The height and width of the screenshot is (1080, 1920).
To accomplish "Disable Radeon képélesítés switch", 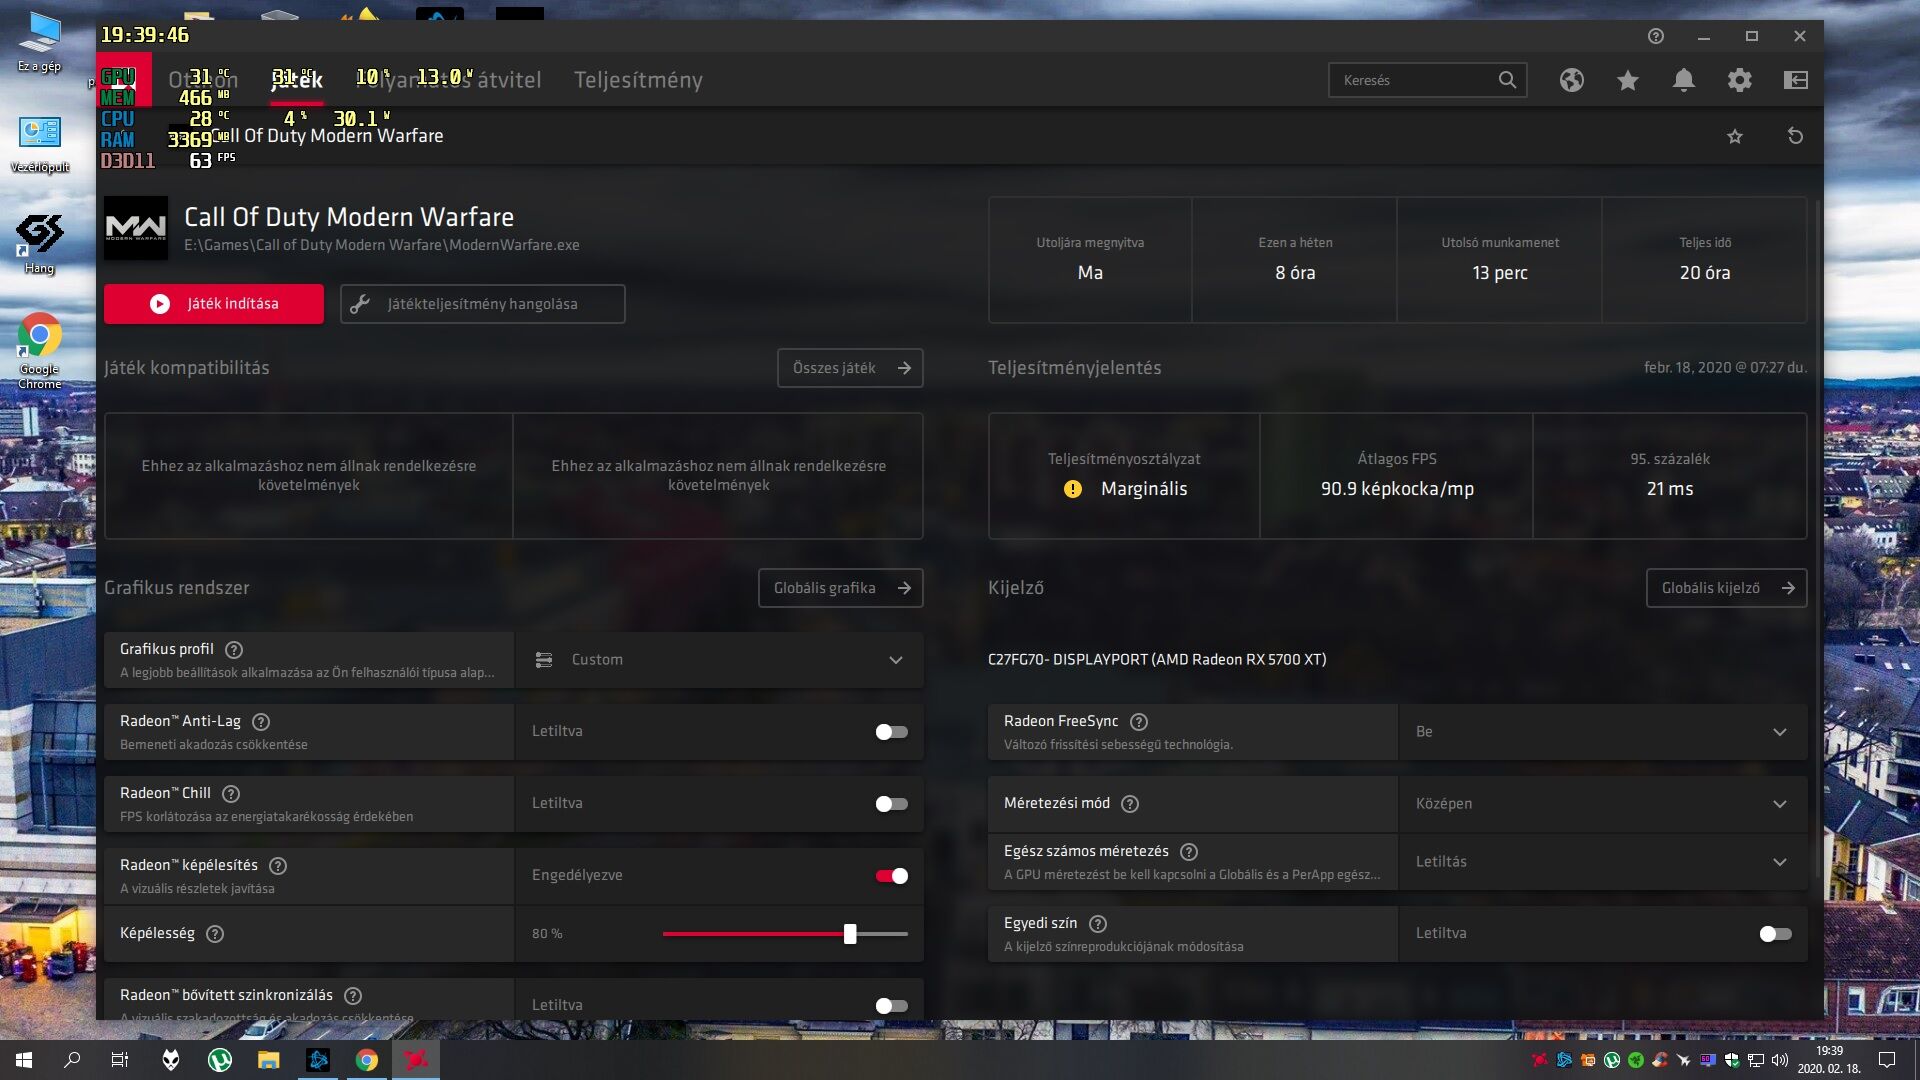I will click(x=891, y=876).
